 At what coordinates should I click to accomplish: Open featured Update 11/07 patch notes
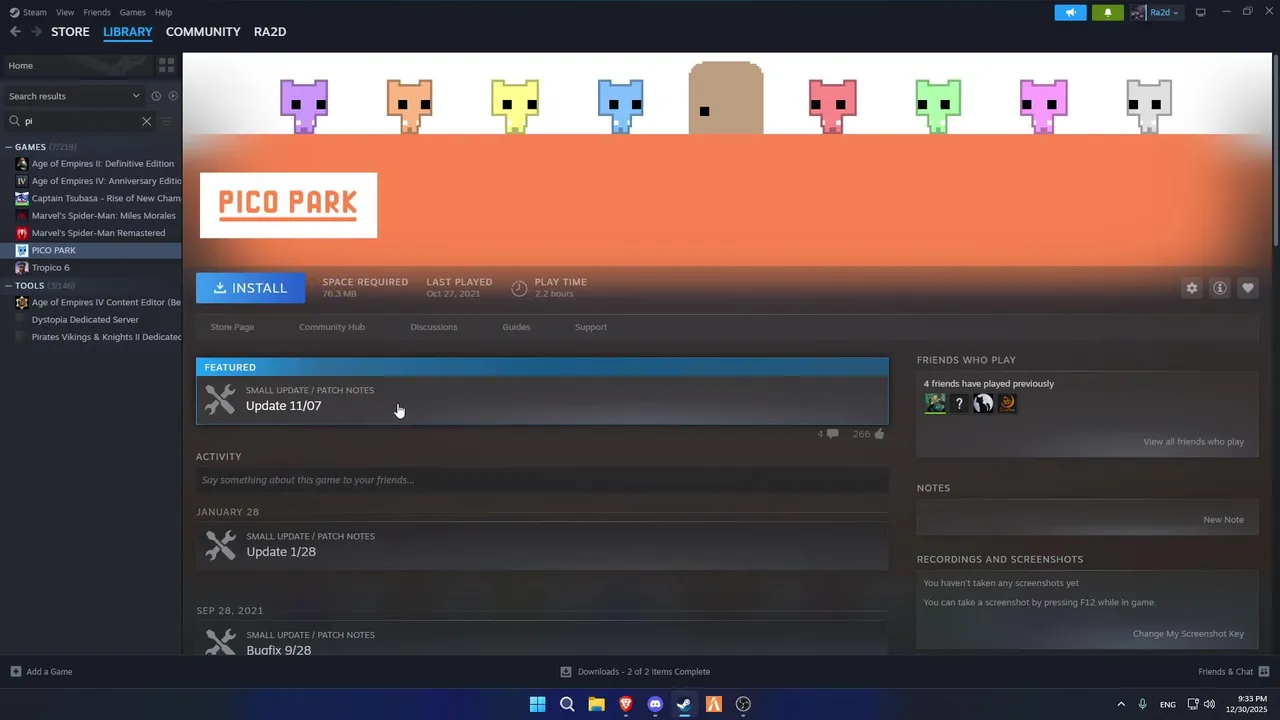[542, 399]
